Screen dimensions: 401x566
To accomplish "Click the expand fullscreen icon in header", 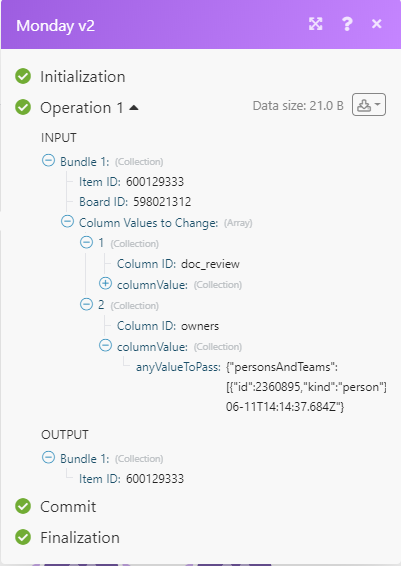I will coord(315,24).
